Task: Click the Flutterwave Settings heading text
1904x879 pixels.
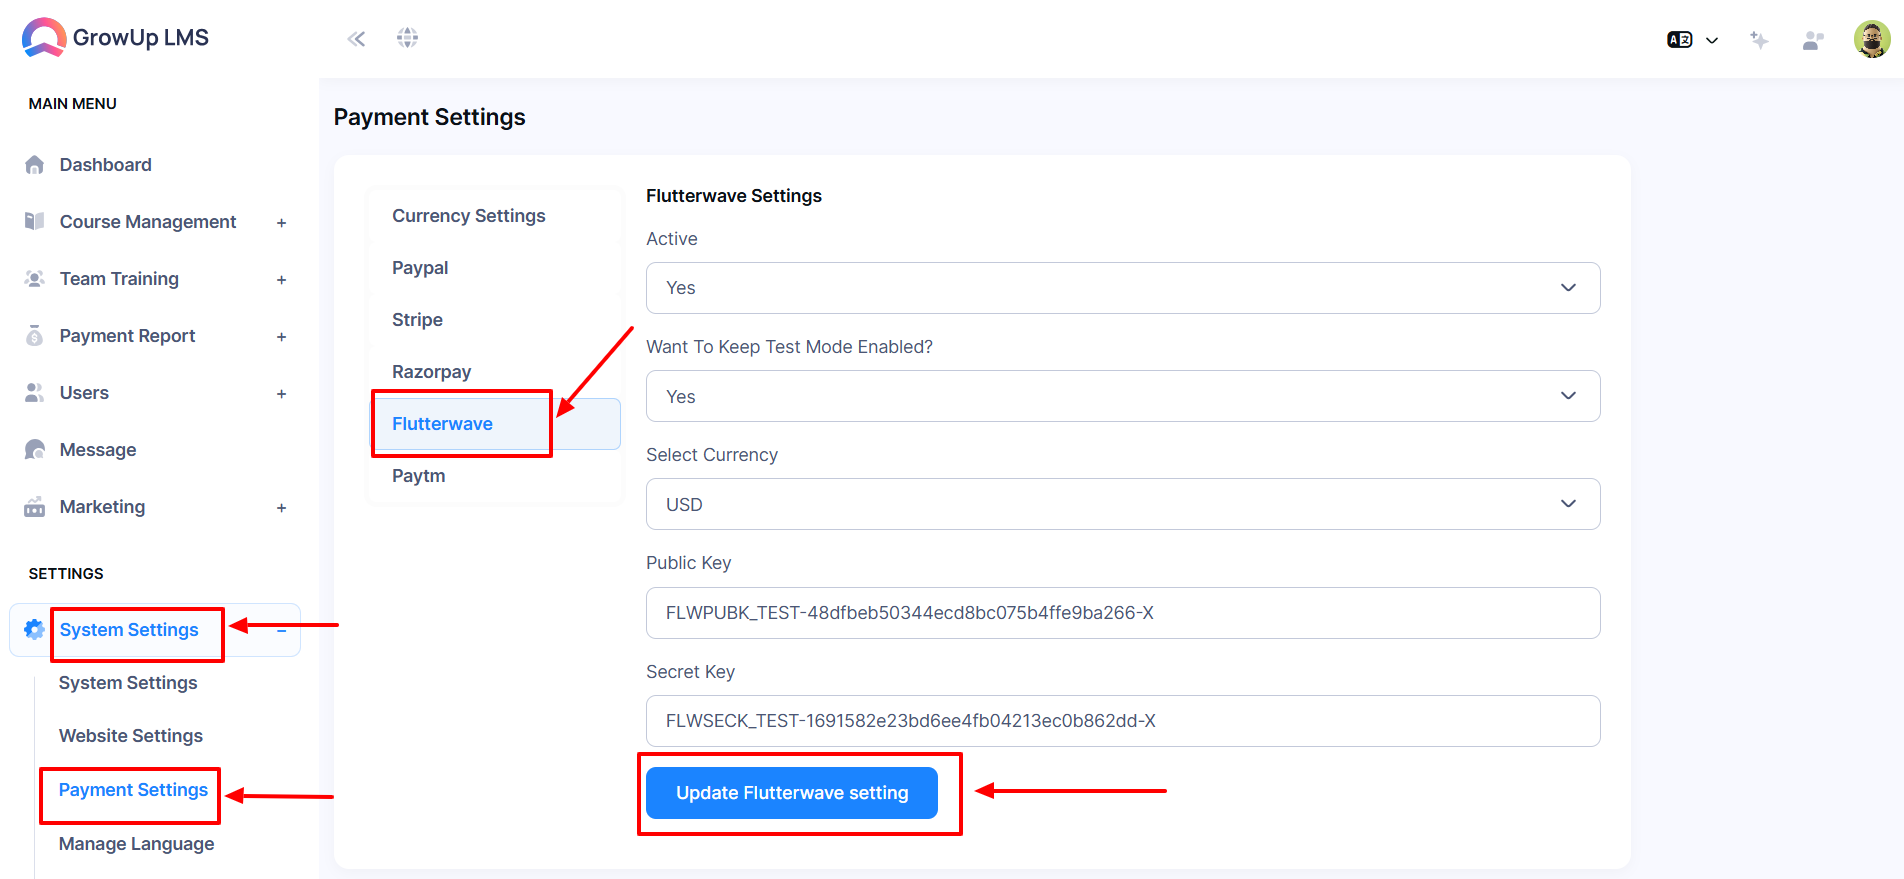Action: (734, 196)
